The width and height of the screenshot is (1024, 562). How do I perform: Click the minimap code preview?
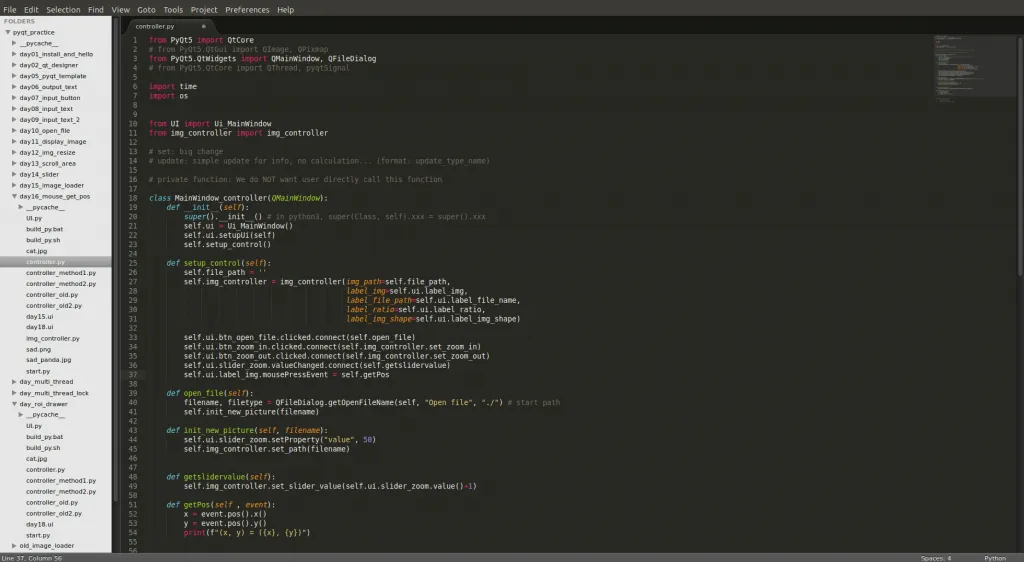click(961, 70)
